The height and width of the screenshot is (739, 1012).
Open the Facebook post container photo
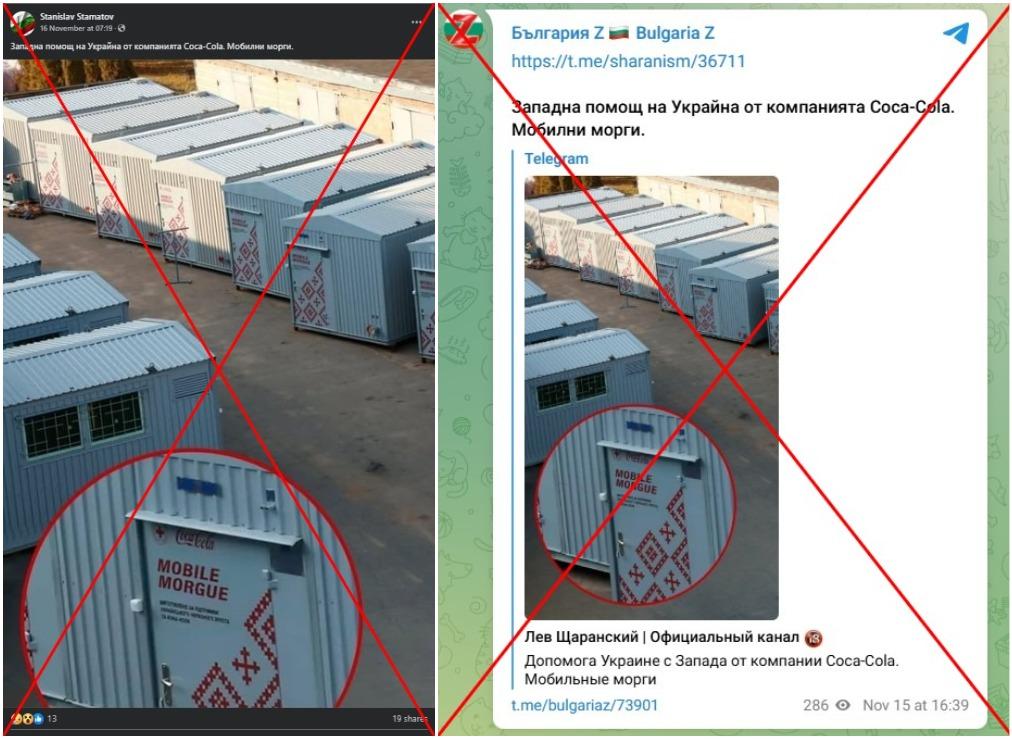click(219, 384)
